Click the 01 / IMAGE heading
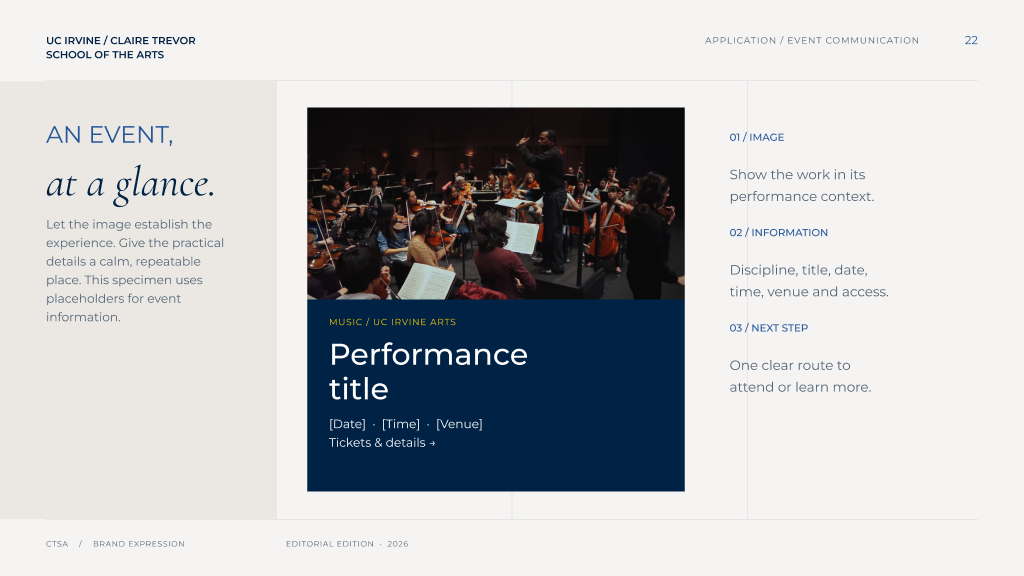 coord(756,137)
